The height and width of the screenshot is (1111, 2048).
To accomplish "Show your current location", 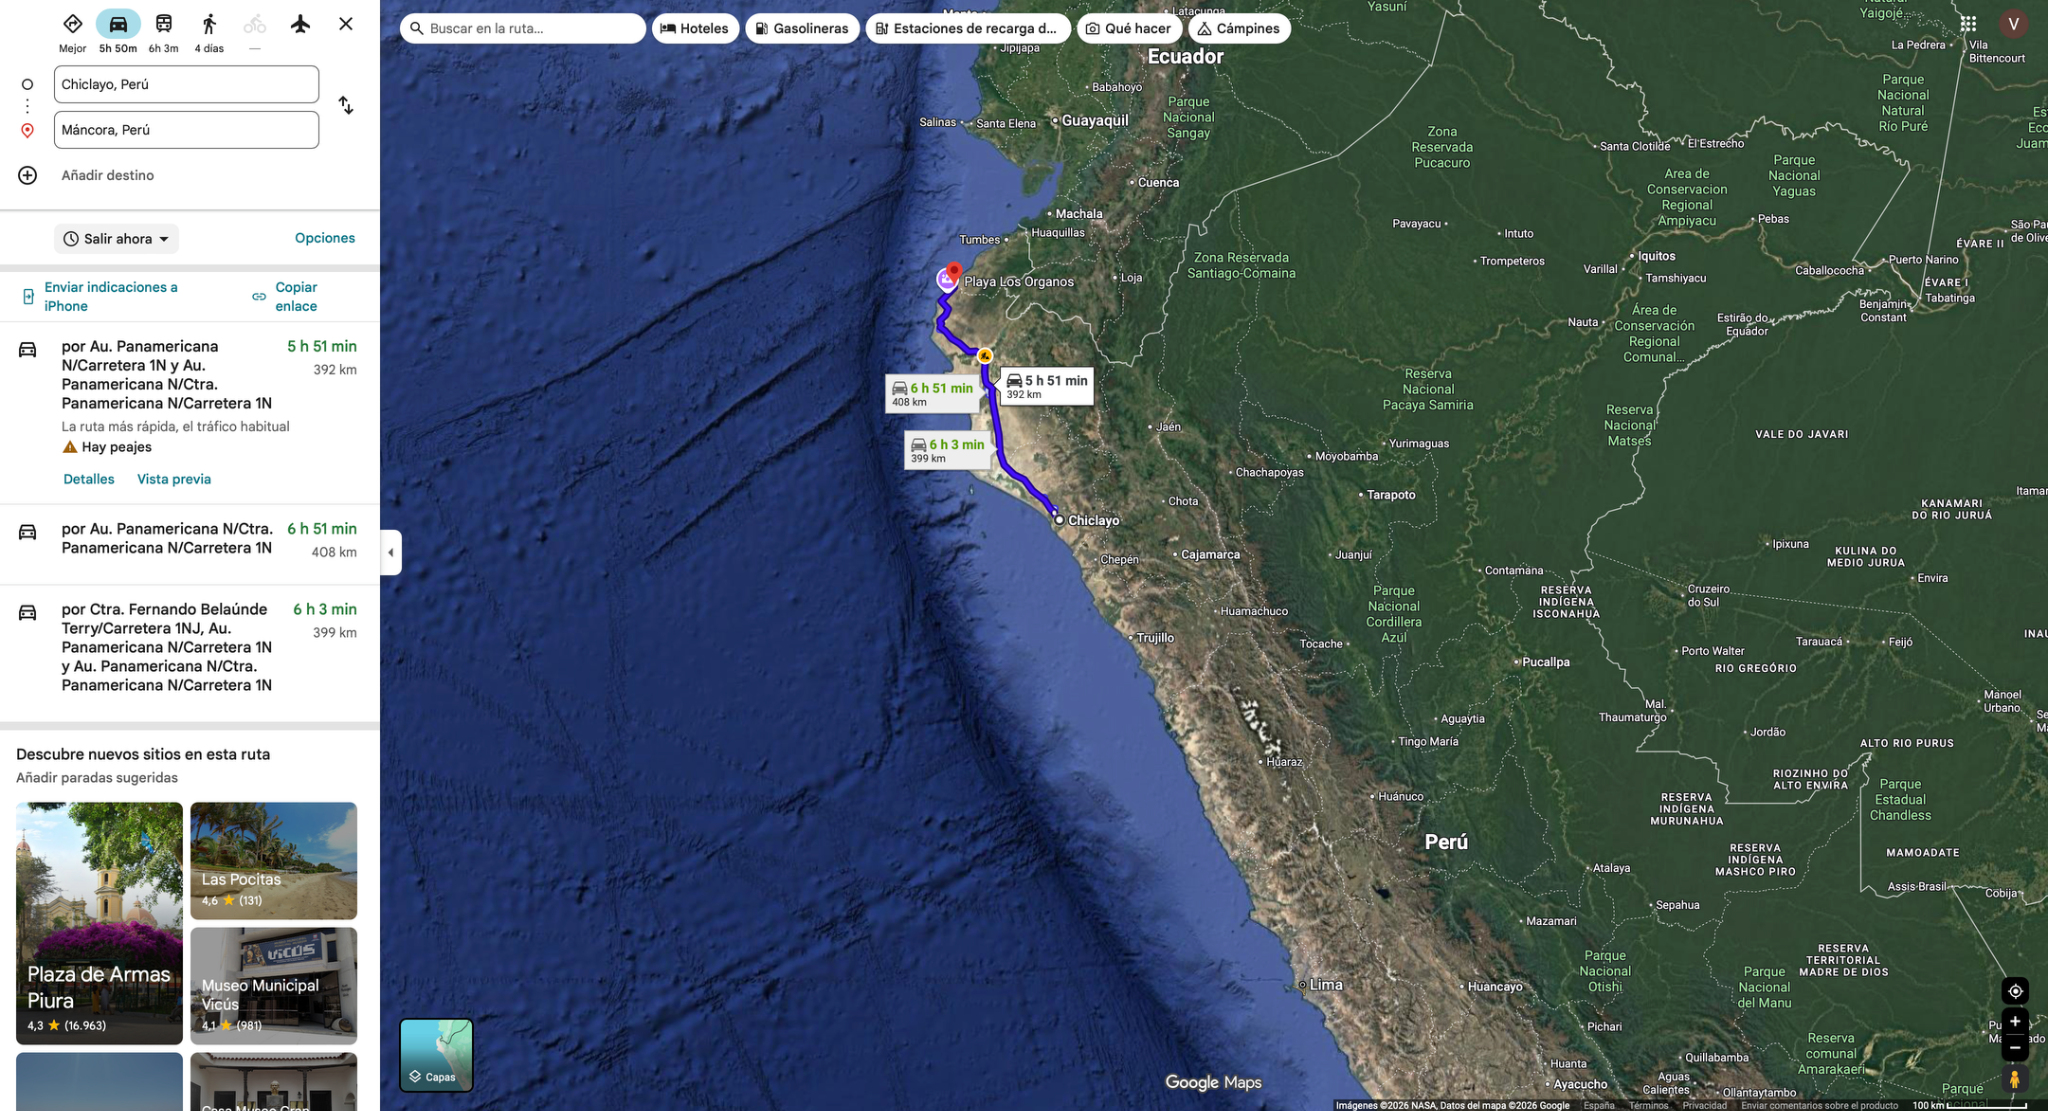I will pyautogui.click(x=2015, y=991).
